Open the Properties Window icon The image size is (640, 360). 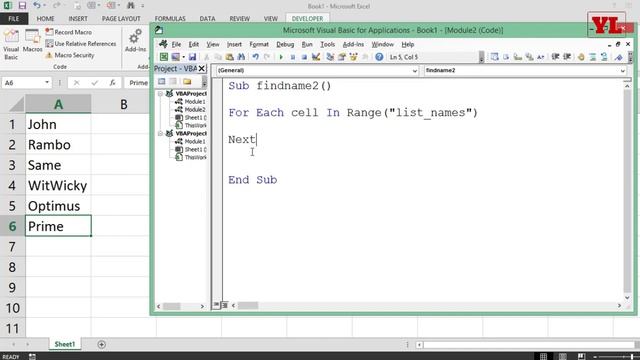tap(342, 57)
